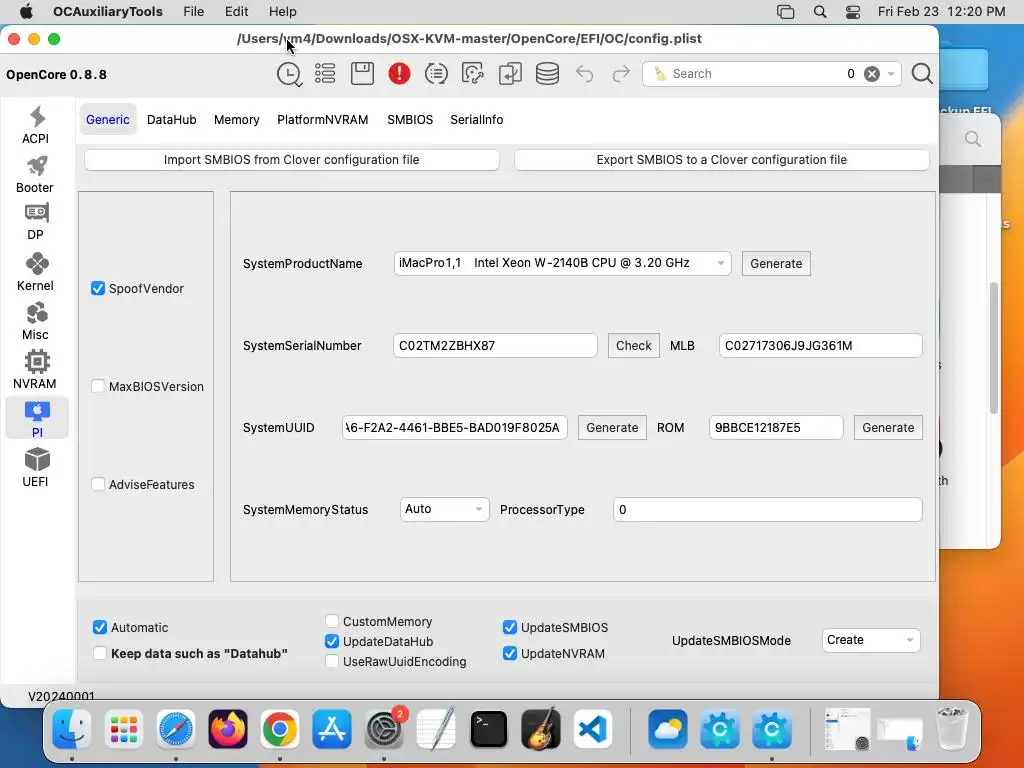Image resolution: width=1024 pixels, height=768 pixels.
Task: Open the SystemMemoryStatus Auto dropdown
Action: pyautogui.click(x=444, y=509)
